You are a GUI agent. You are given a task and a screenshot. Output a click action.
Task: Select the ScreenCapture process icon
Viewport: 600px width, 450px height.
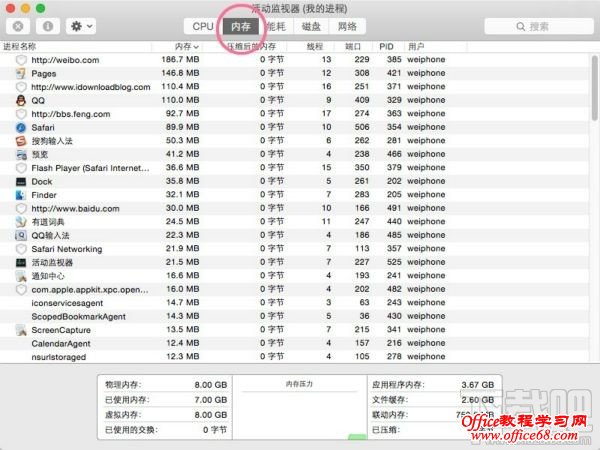21,330
